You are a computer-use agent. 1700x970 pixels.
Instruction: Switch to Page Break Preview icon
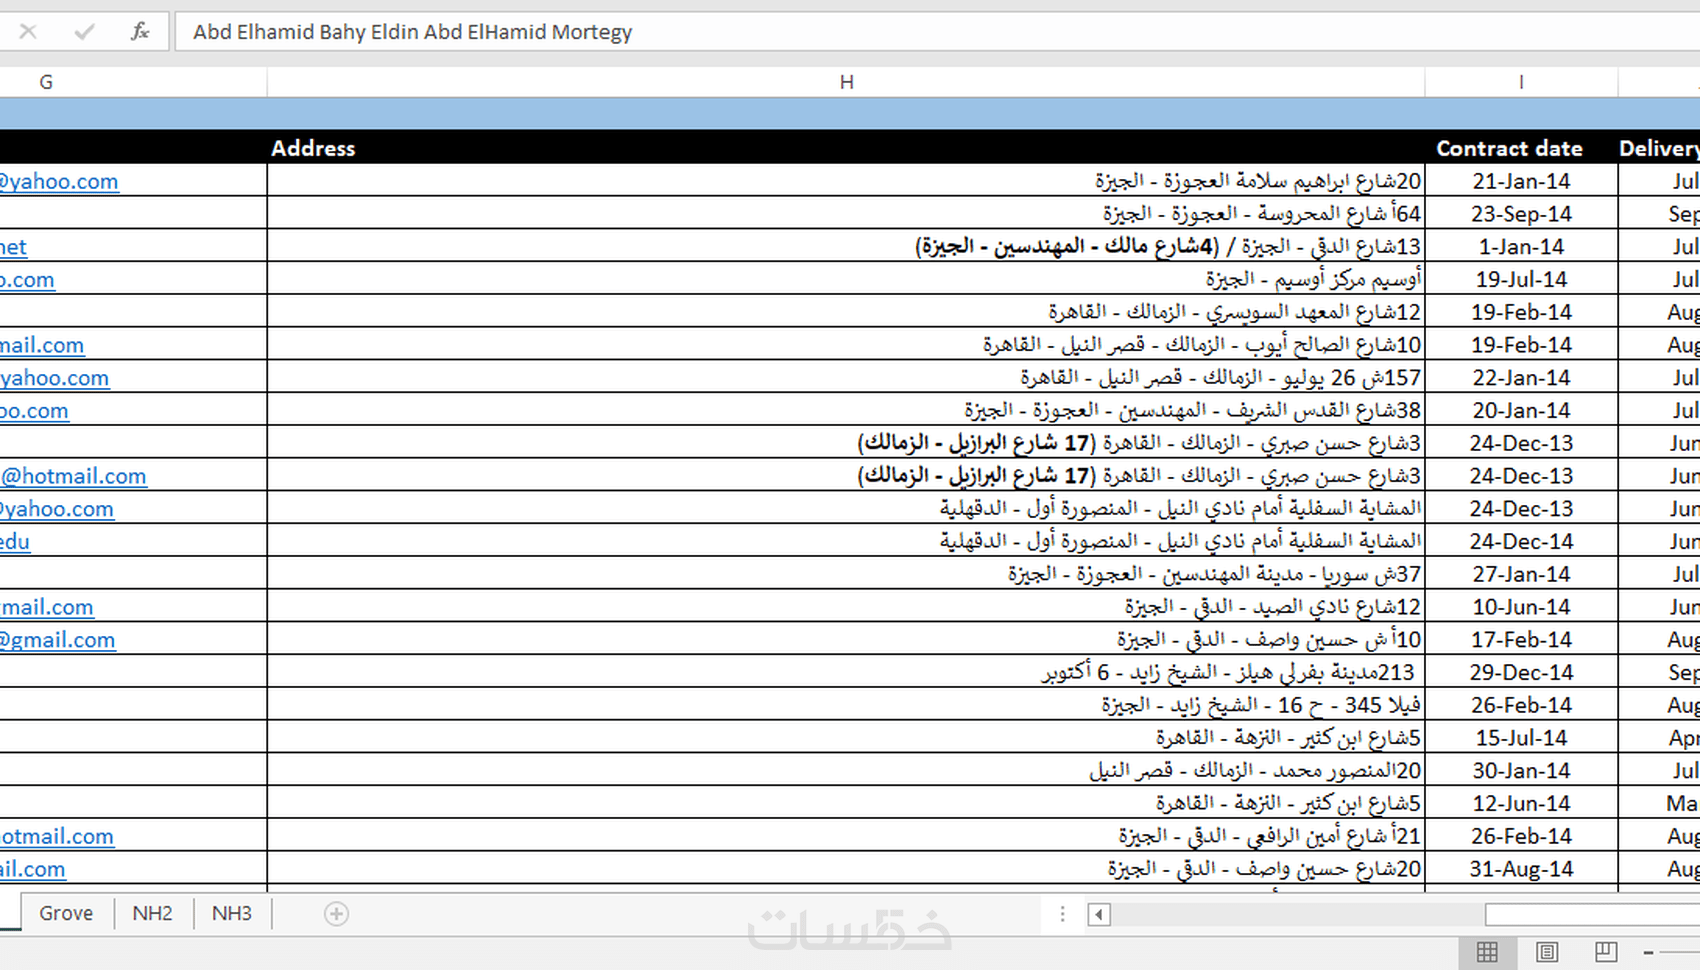tap(1605, 951)
